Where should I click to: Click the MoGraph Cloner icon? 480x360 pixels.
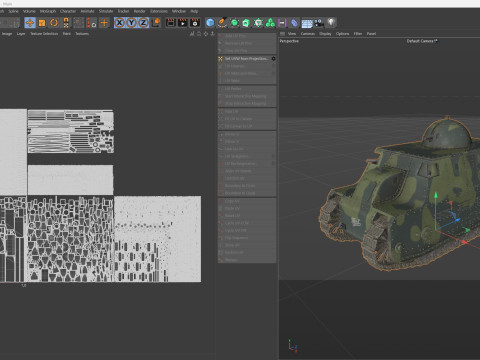pos(270,23)
